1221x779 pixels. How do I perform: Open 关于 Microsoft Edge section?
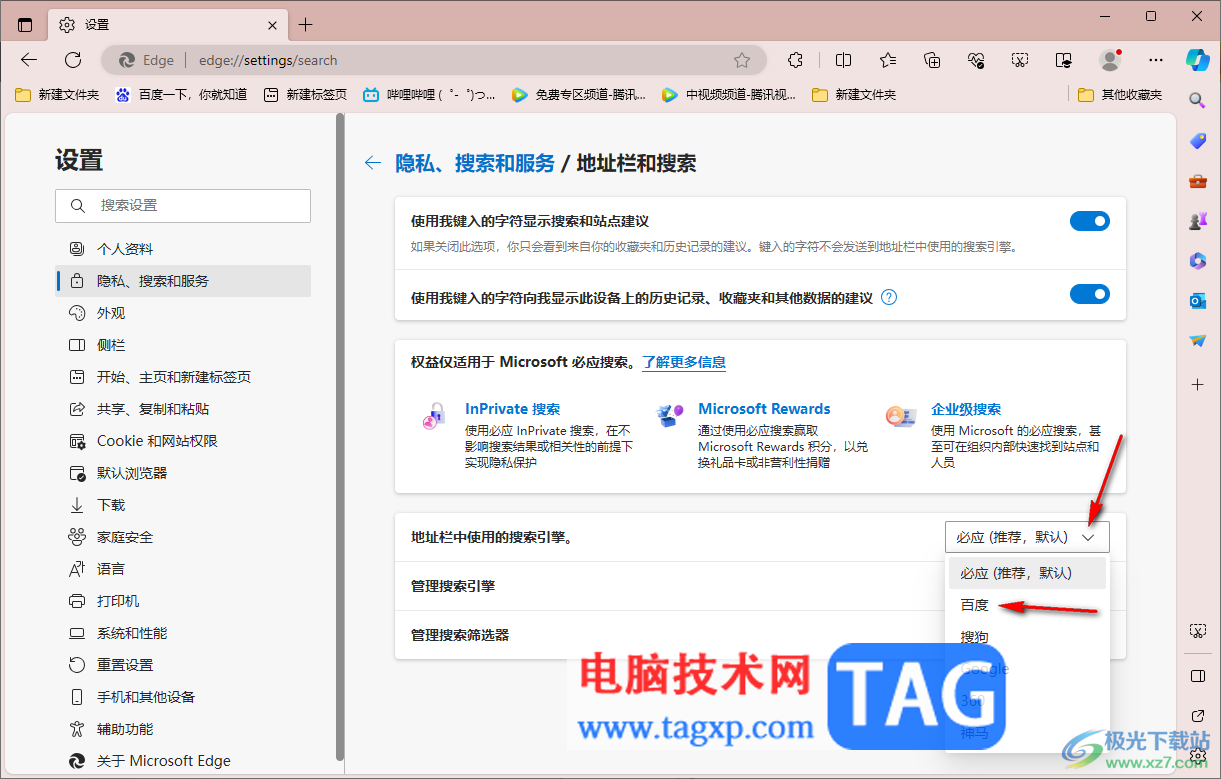point(183,761)
